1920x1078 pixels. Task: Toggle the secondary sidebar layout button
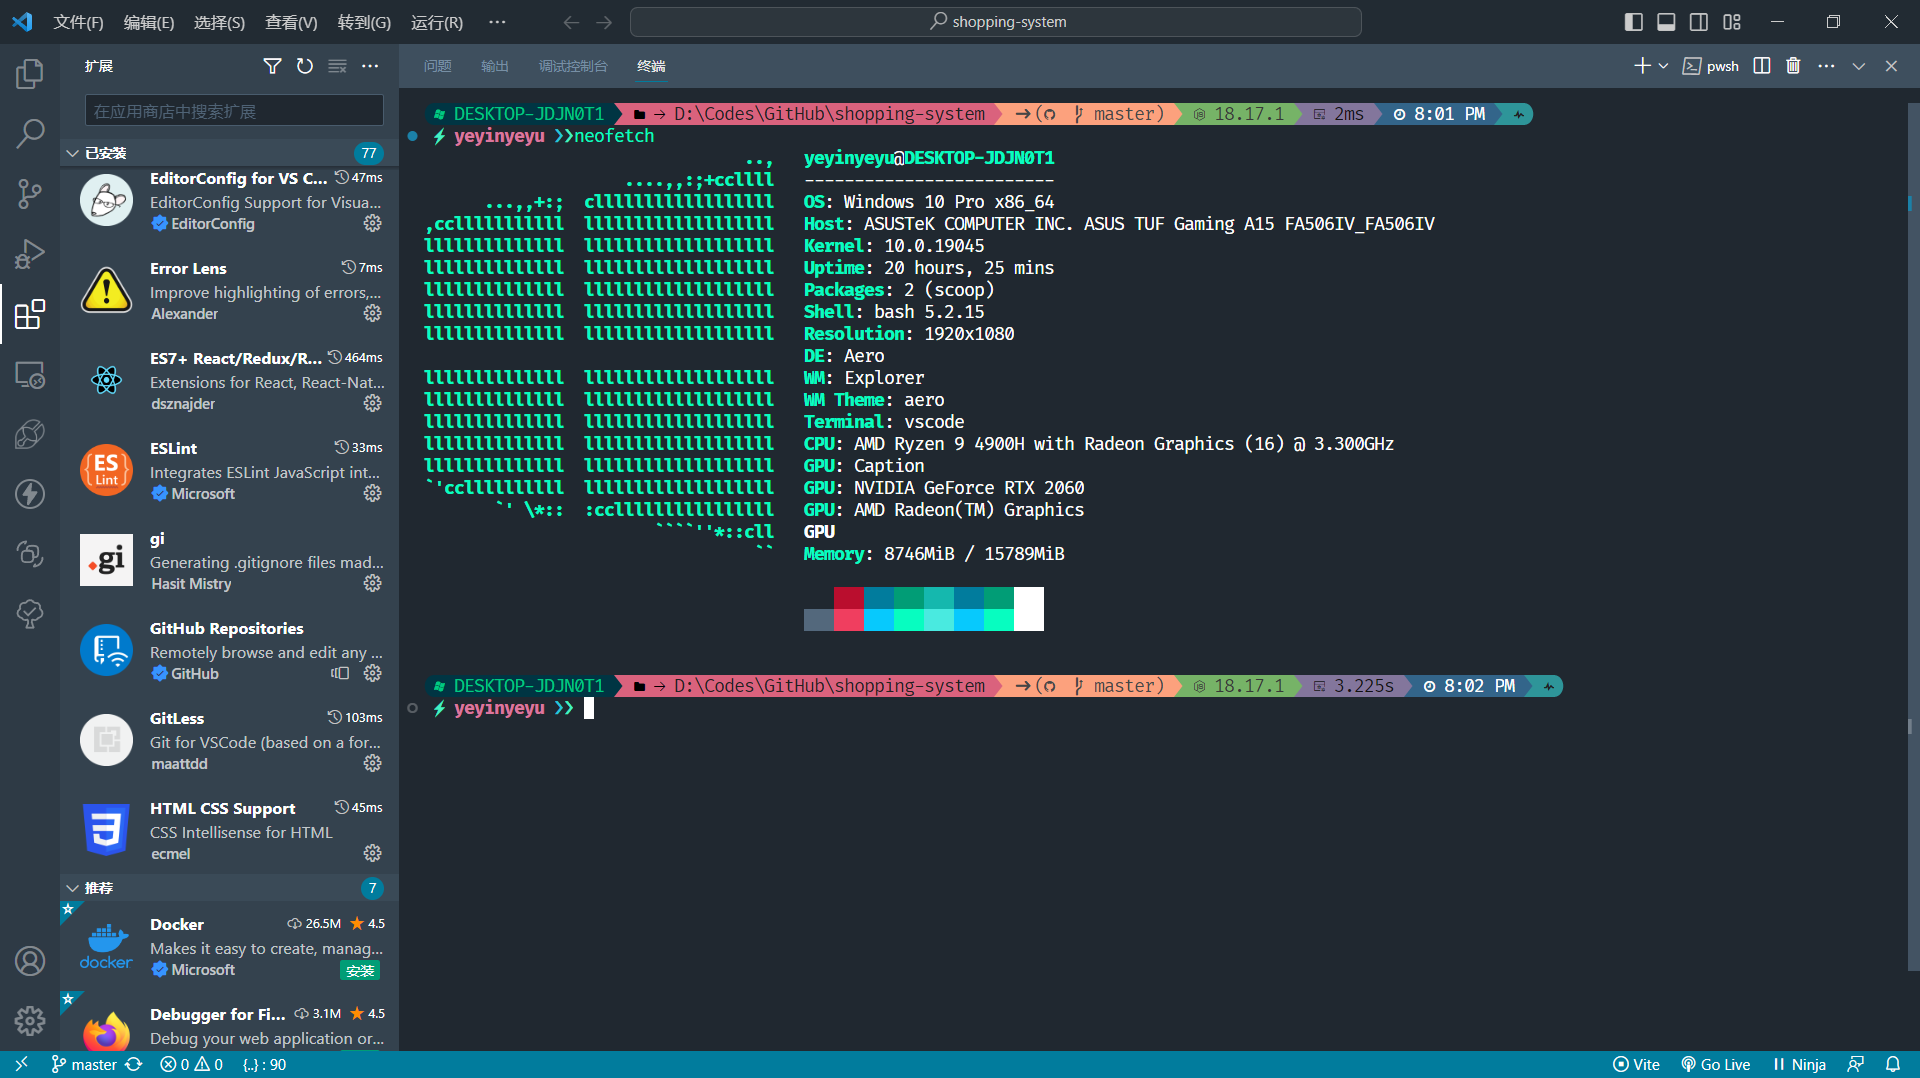[x=1699, y=22]
